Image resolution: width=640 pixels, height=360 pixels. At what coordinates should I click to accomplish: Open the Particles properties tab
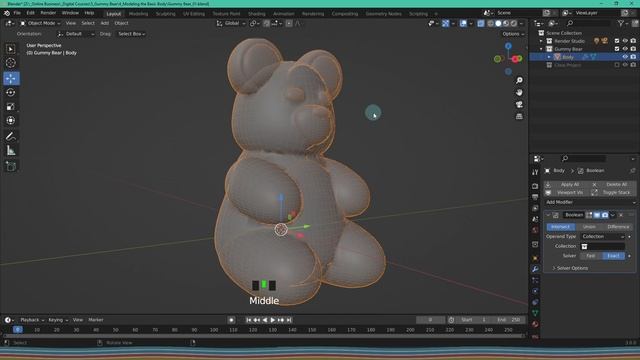tap(535, 280)
